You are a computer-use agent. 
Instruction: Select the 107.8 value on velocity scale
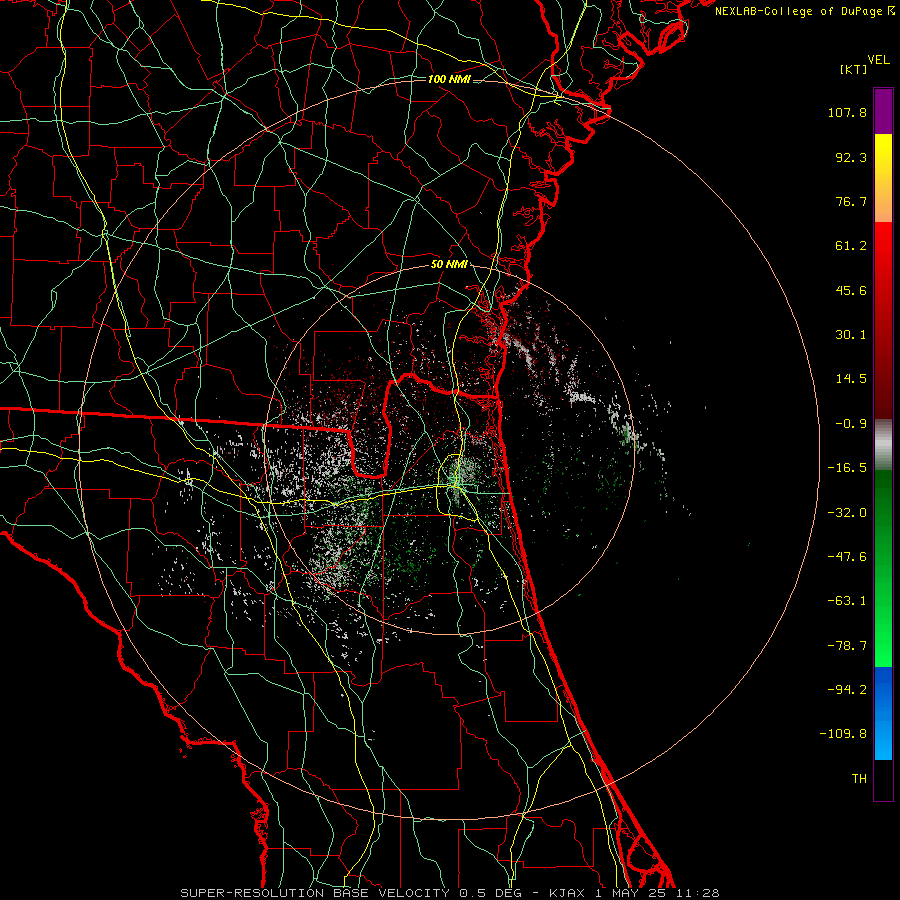[x=847, y=112]
